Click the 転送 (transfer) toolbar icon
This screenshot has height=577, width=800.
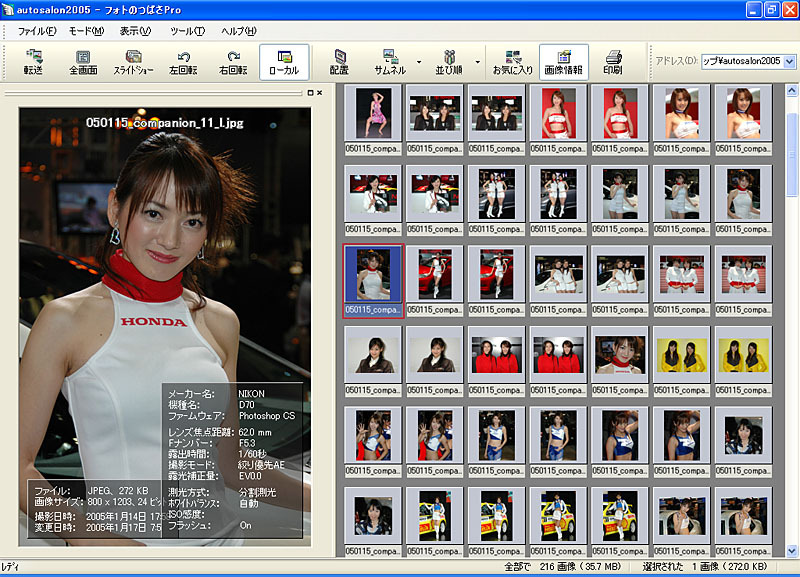coord(33,62)
